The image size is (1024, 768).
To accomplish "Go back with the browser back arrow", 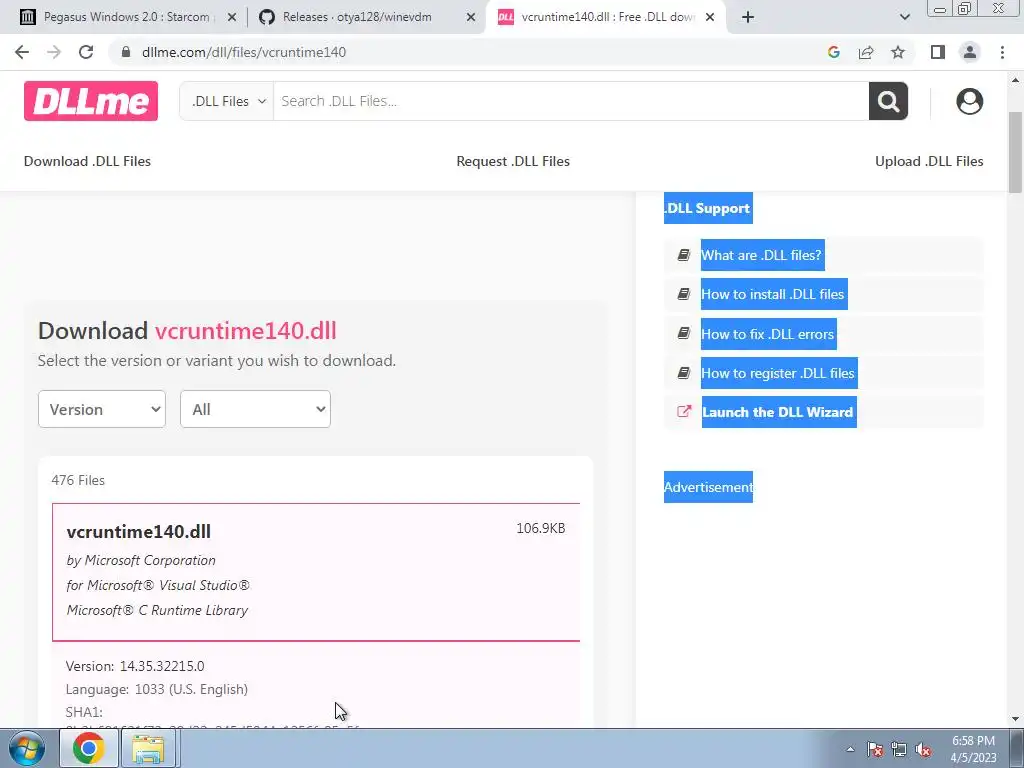I will click(x=22, y=52).
